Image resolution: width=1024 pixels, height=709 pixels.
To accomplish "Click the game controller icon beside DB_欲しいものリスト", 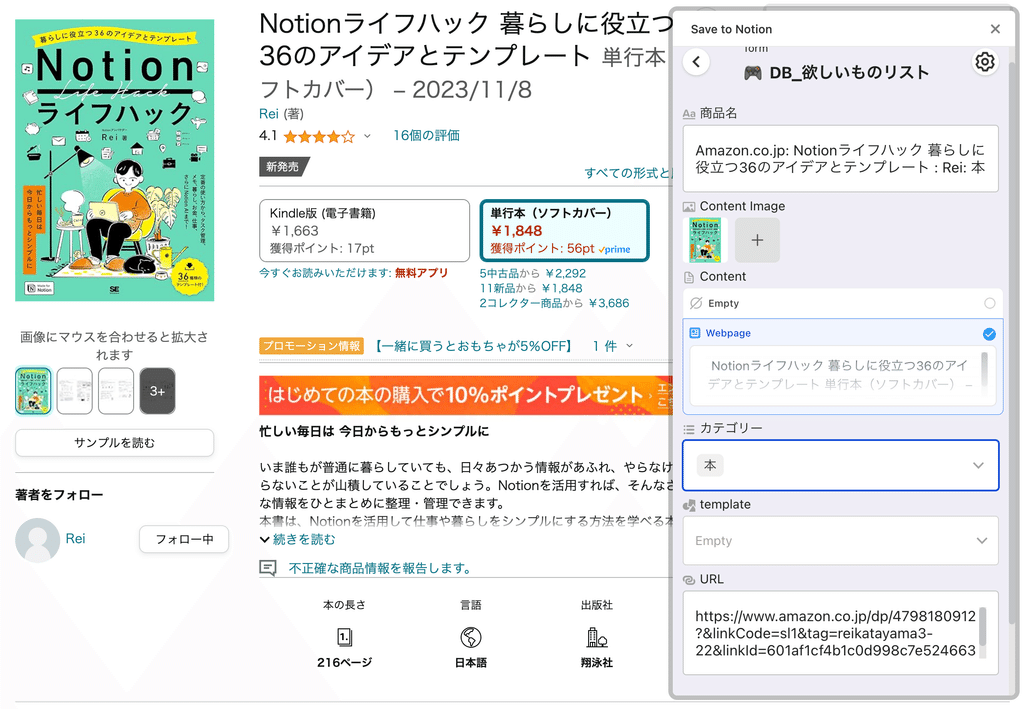I will (753, 72).
